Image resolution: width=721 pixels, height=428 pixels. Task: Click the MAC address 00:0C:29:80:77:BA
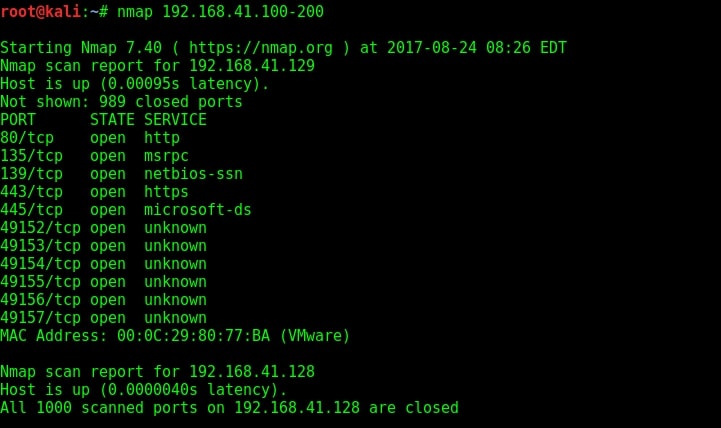tap(194, 336)
